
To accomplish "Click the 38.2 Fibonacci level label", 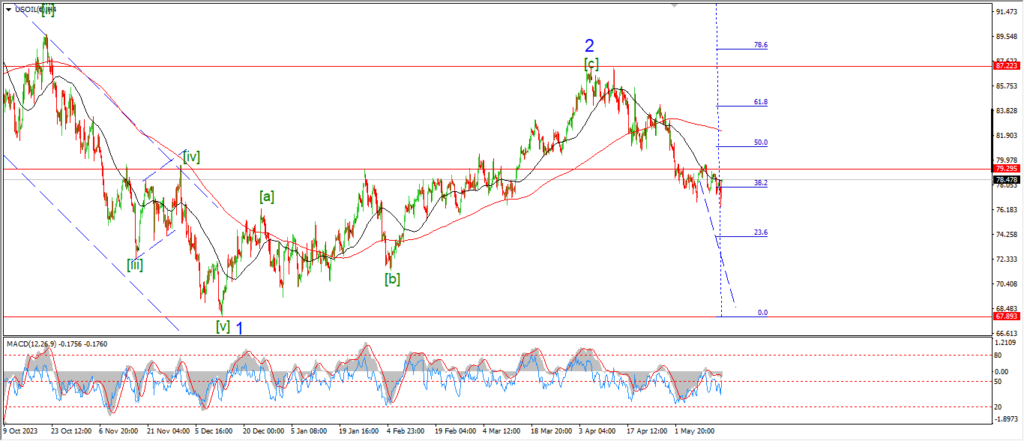I will (760, 183).
